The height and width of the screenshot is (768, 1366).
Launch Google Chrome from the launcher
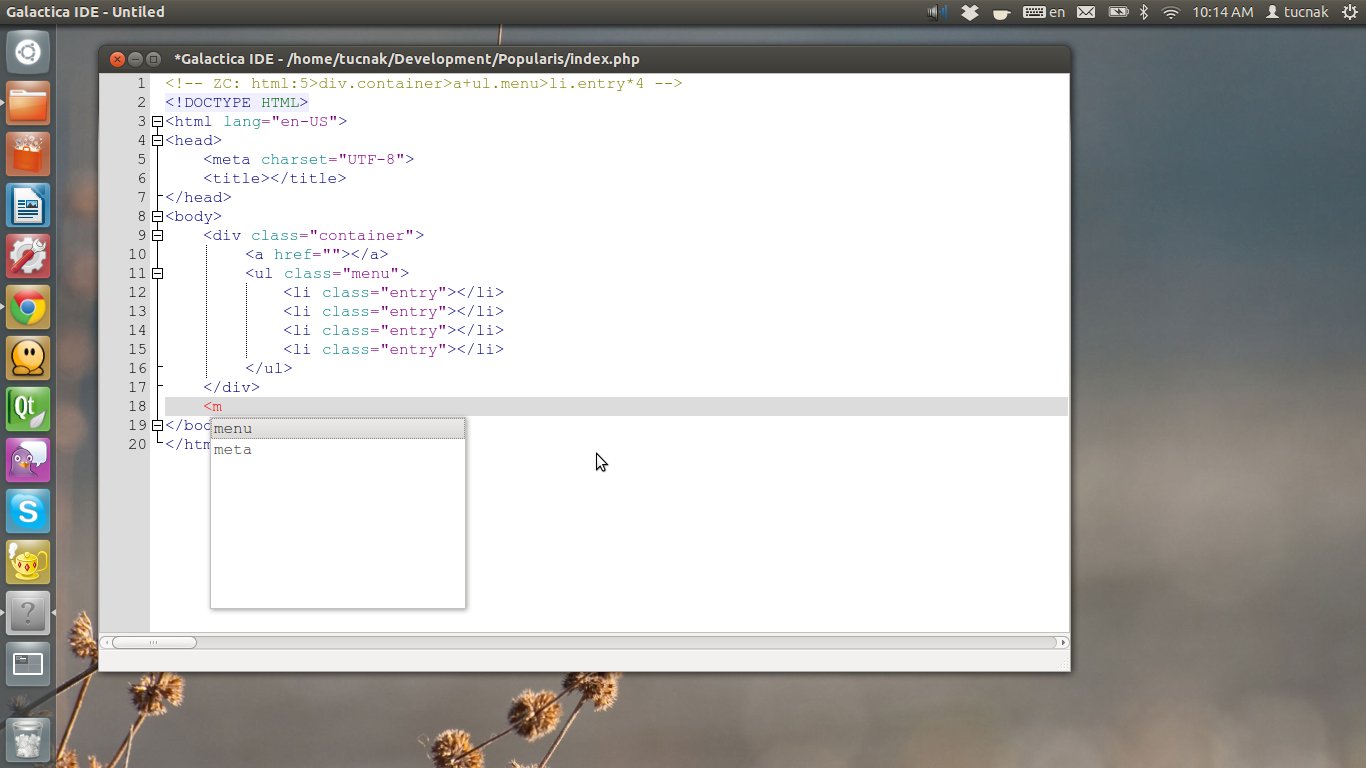[28, 307]
